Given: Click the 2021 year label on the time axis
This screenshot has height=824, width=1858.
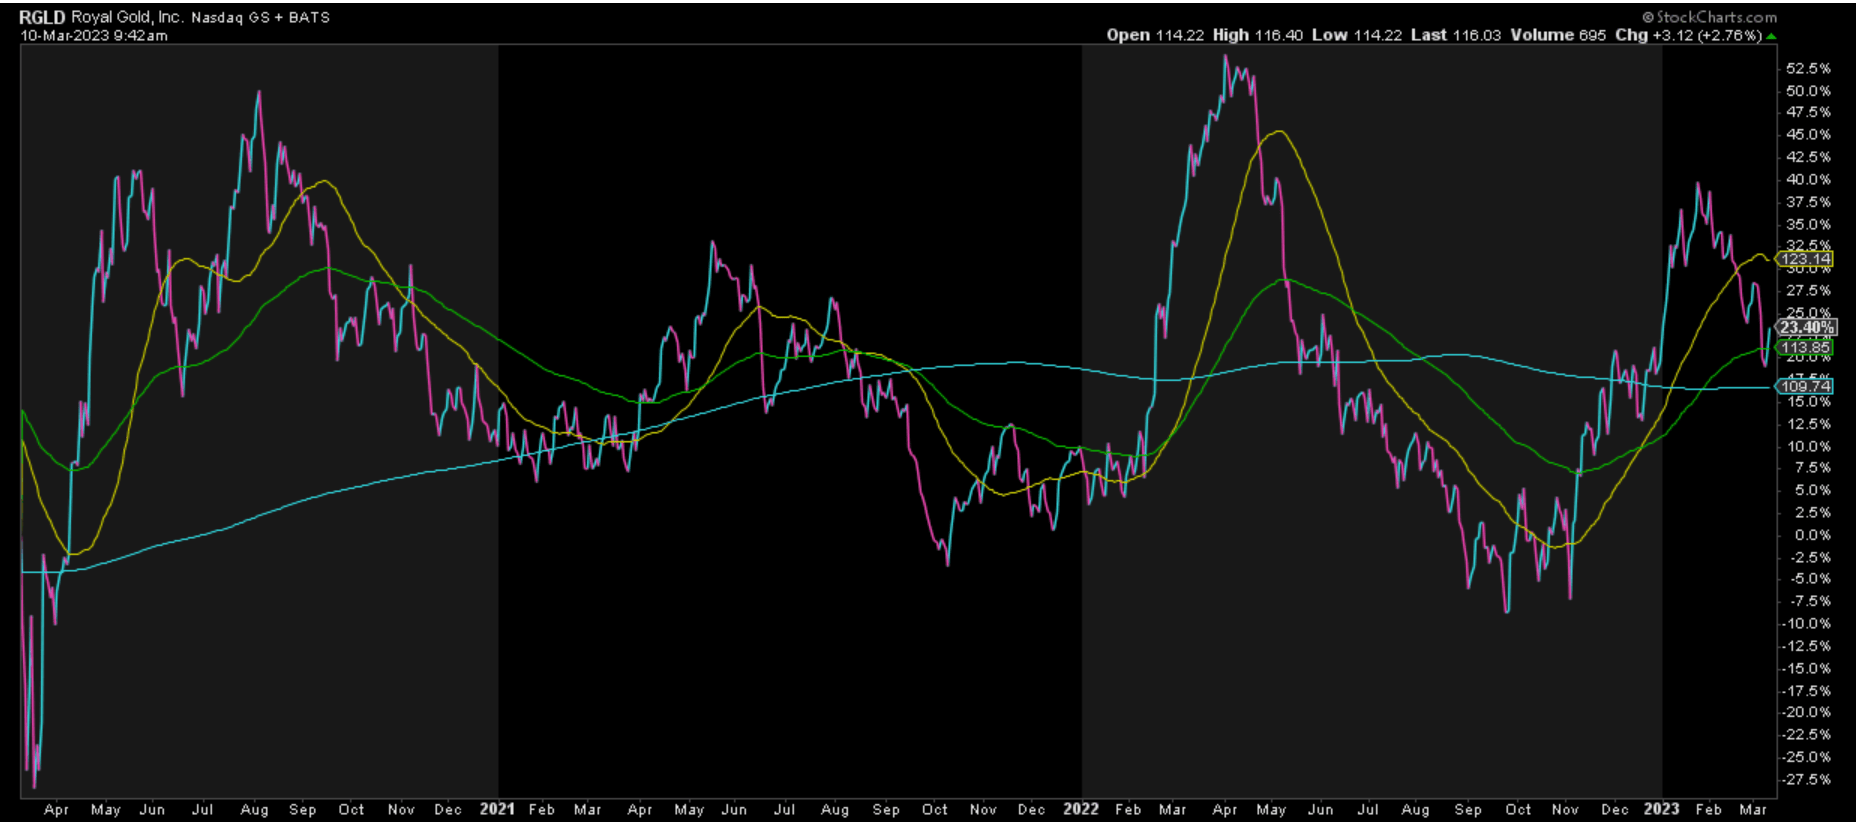Looking at the screenshot, I should [x=497, y=809].
